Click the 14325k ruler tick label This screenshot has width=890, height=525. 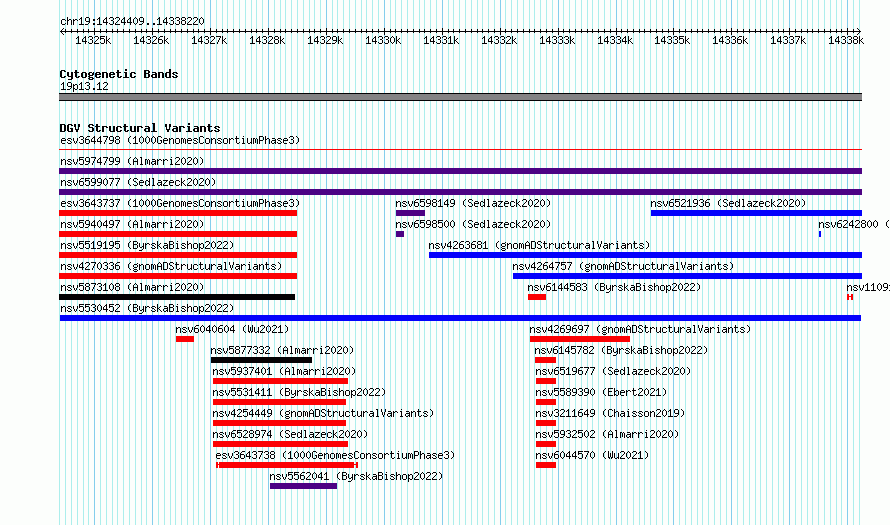[93, 40]
